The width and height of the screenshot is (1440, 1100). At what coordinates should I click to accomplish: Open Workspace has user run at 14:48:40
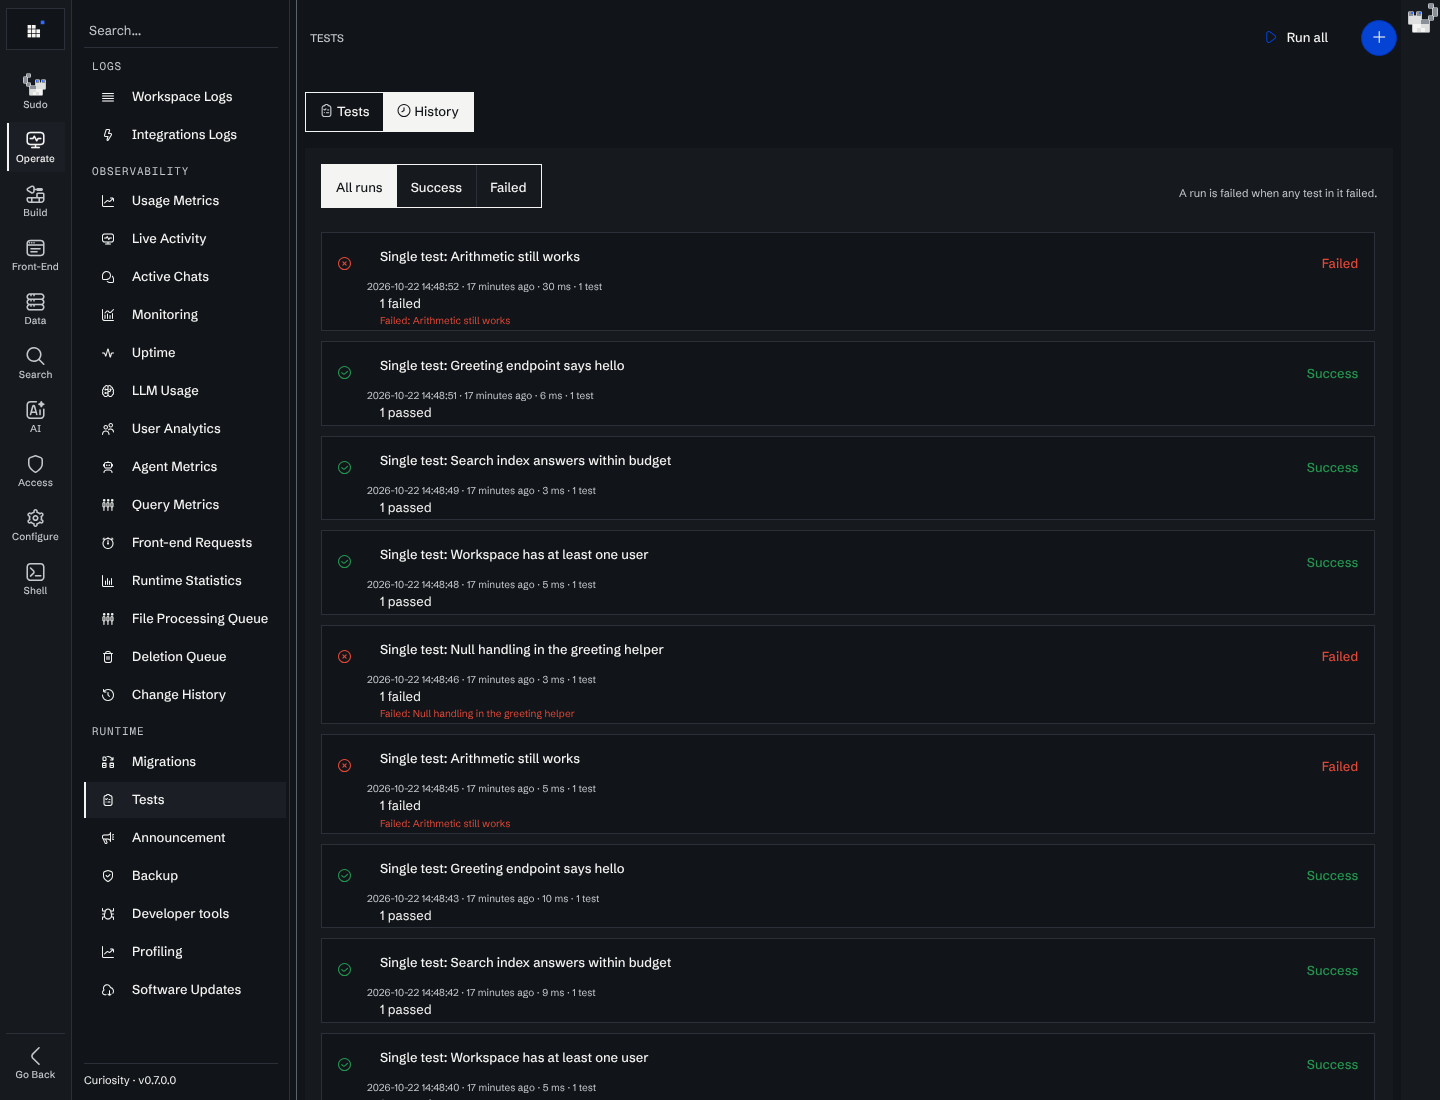pyautogui.click(x=847, y=1067)
